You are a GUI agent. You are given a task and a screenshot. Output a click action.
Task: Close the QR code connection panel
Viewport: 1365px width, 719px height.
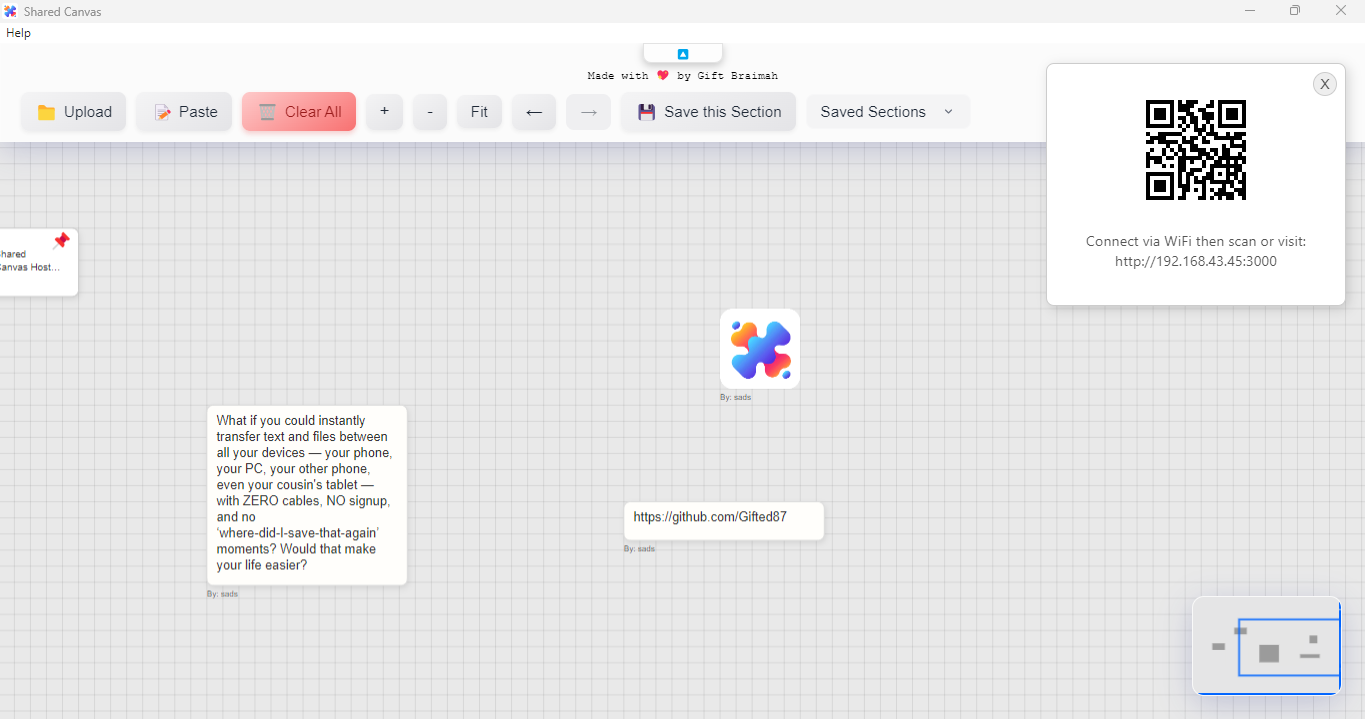pyautogui.click(x=1325, y=84)
